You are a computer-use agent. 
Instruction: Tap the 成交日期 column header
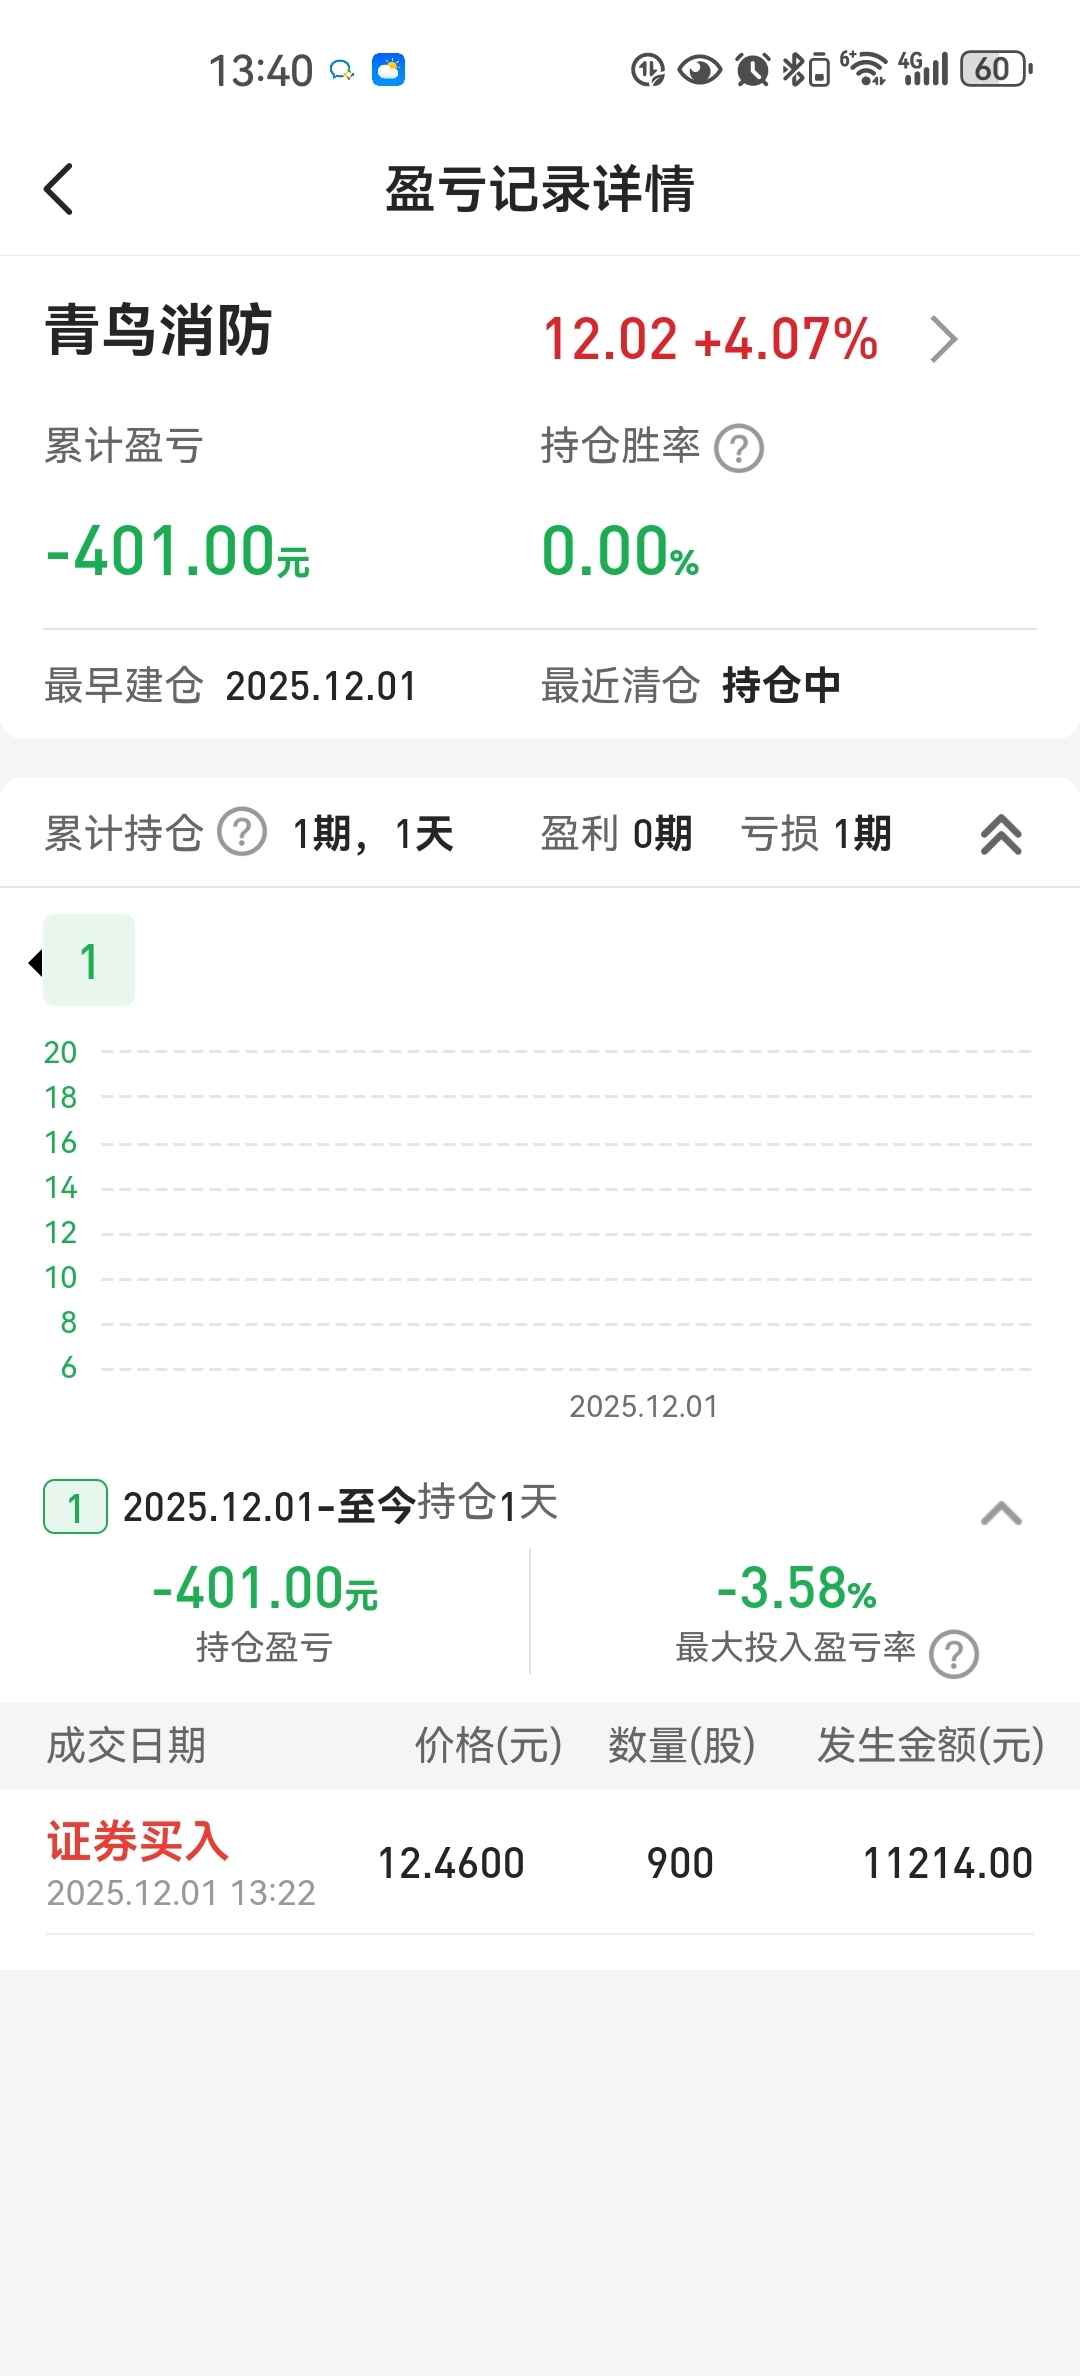point(126,1746)
